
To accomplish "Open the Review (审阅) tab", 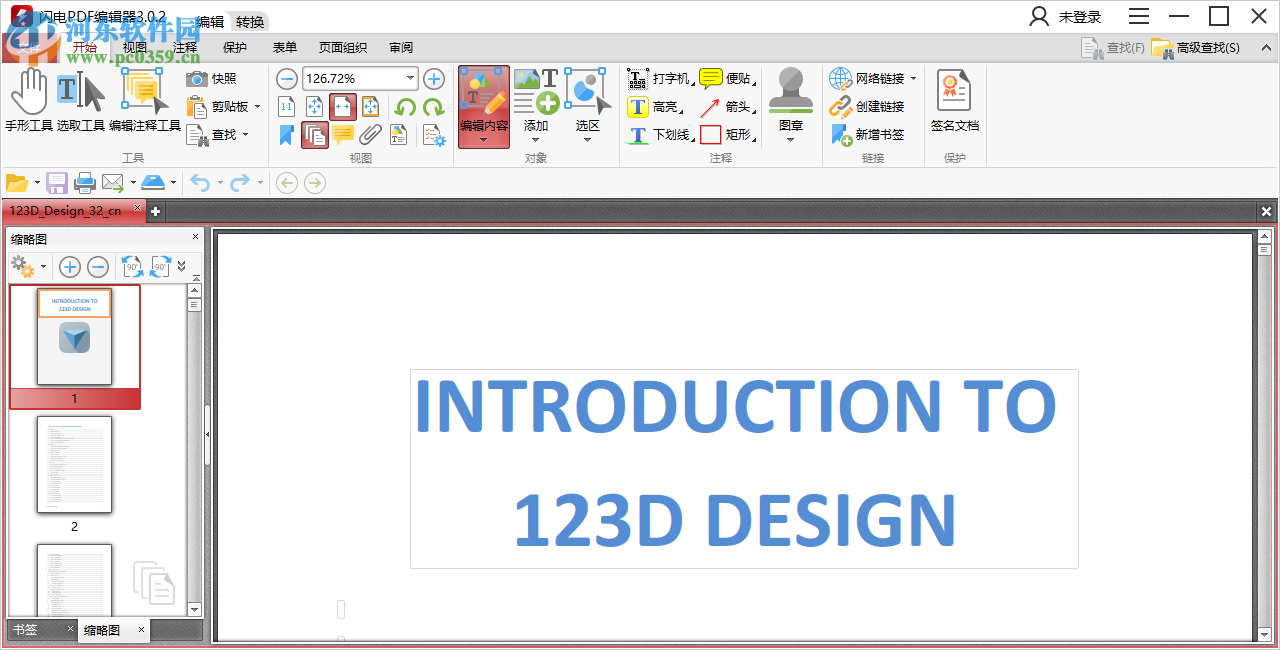I will (401, 47).
